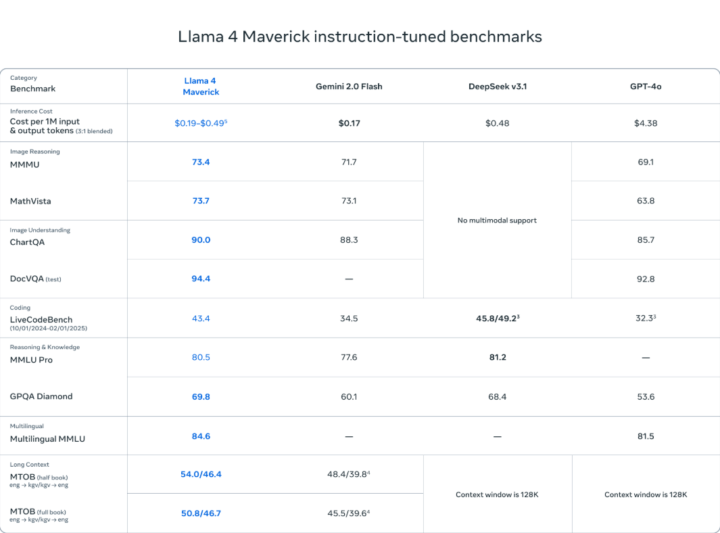Click the '$0.19-$0.49' cost cell
This screenshot has width=720, height=533.
point(201,123)
